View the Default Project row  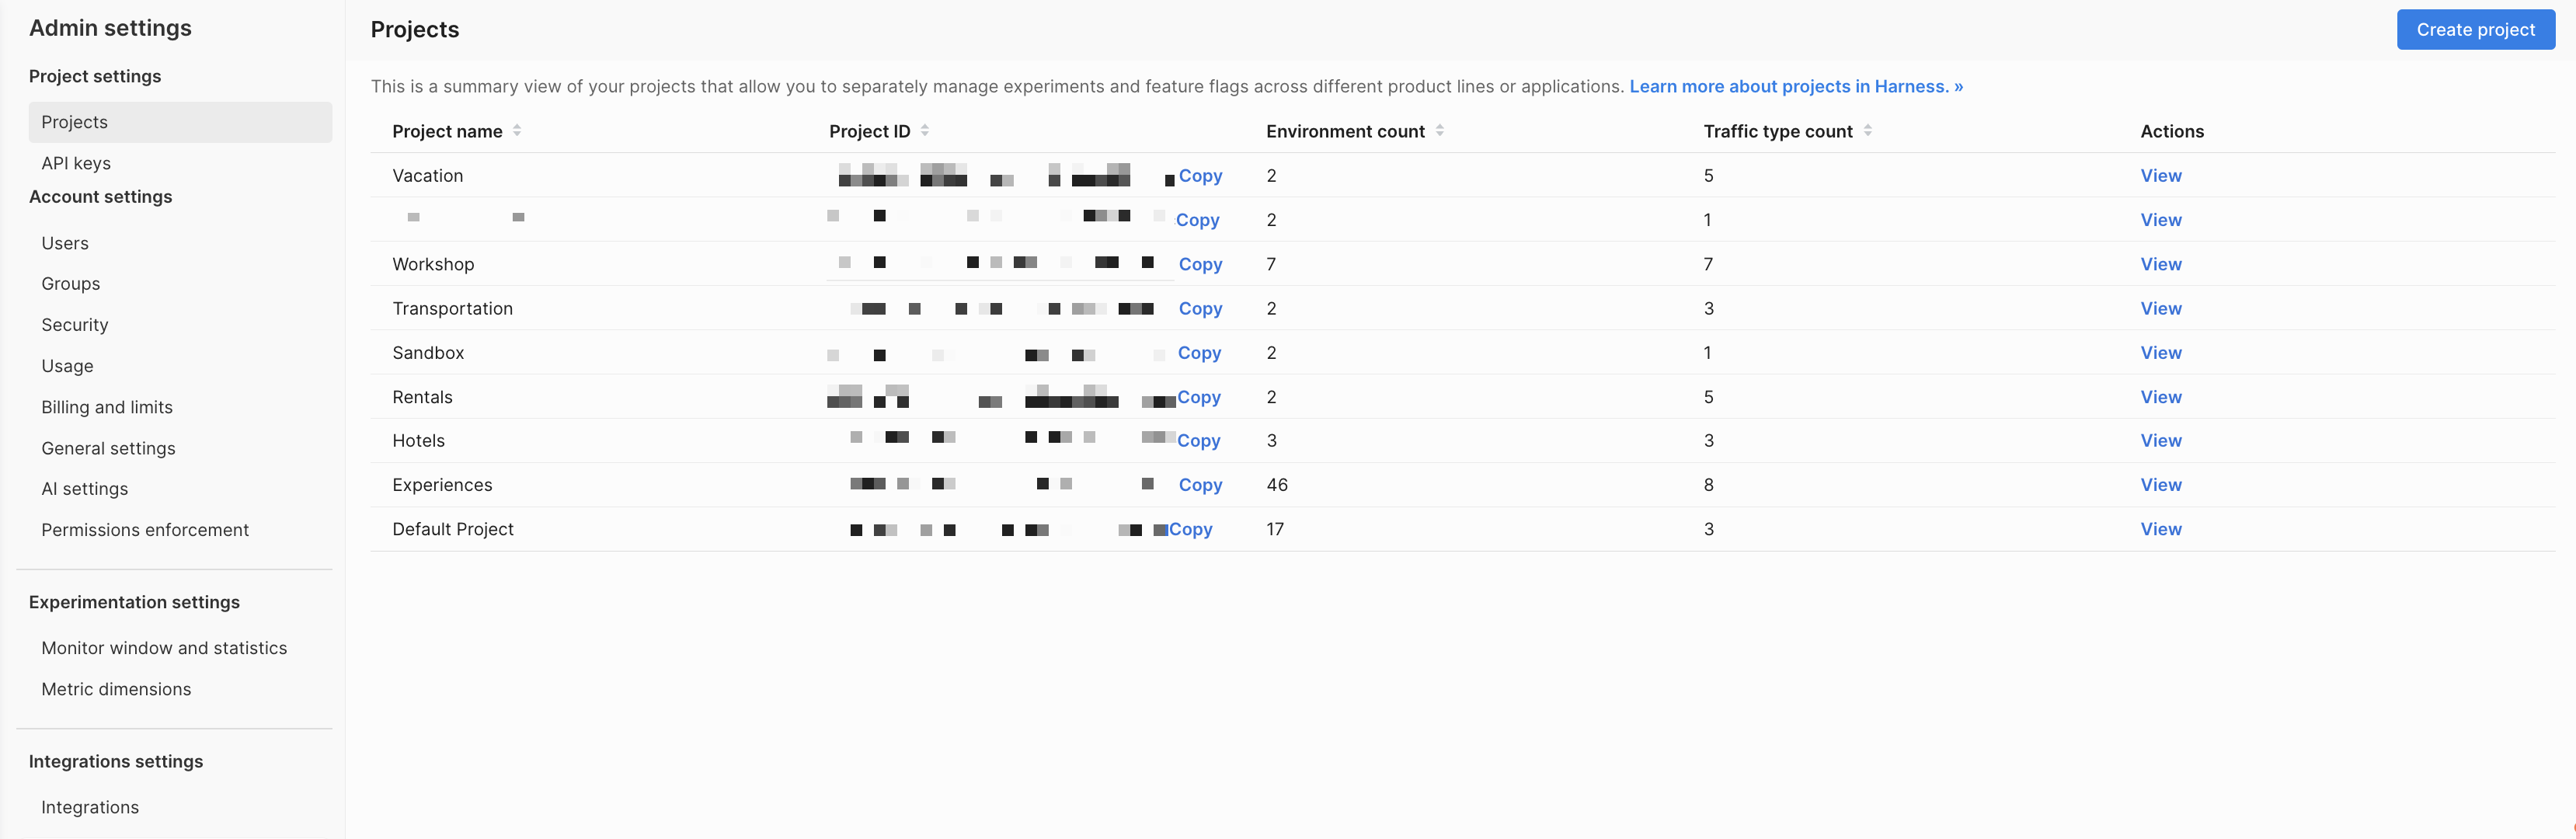(2160, 529)
